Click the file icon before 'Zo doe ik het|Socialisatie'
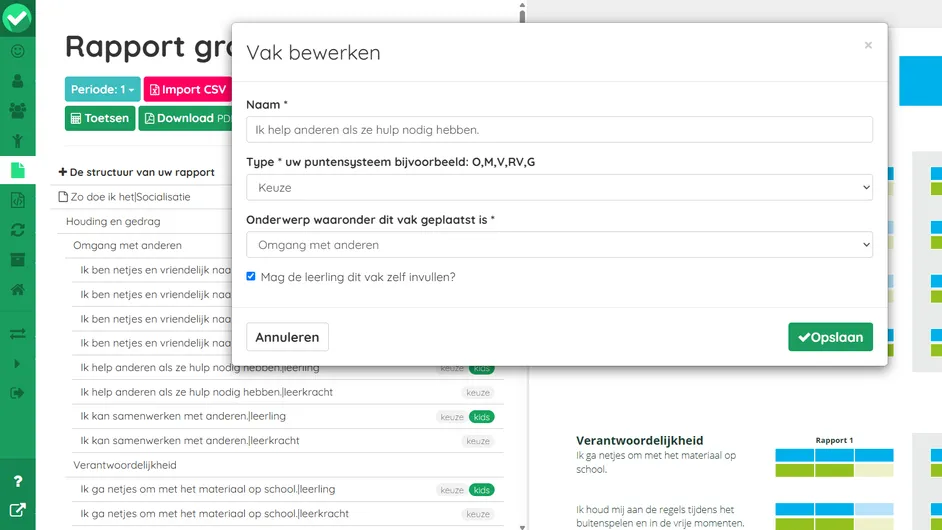The height and width of the screenshot is (530, 942). (63, 196)
